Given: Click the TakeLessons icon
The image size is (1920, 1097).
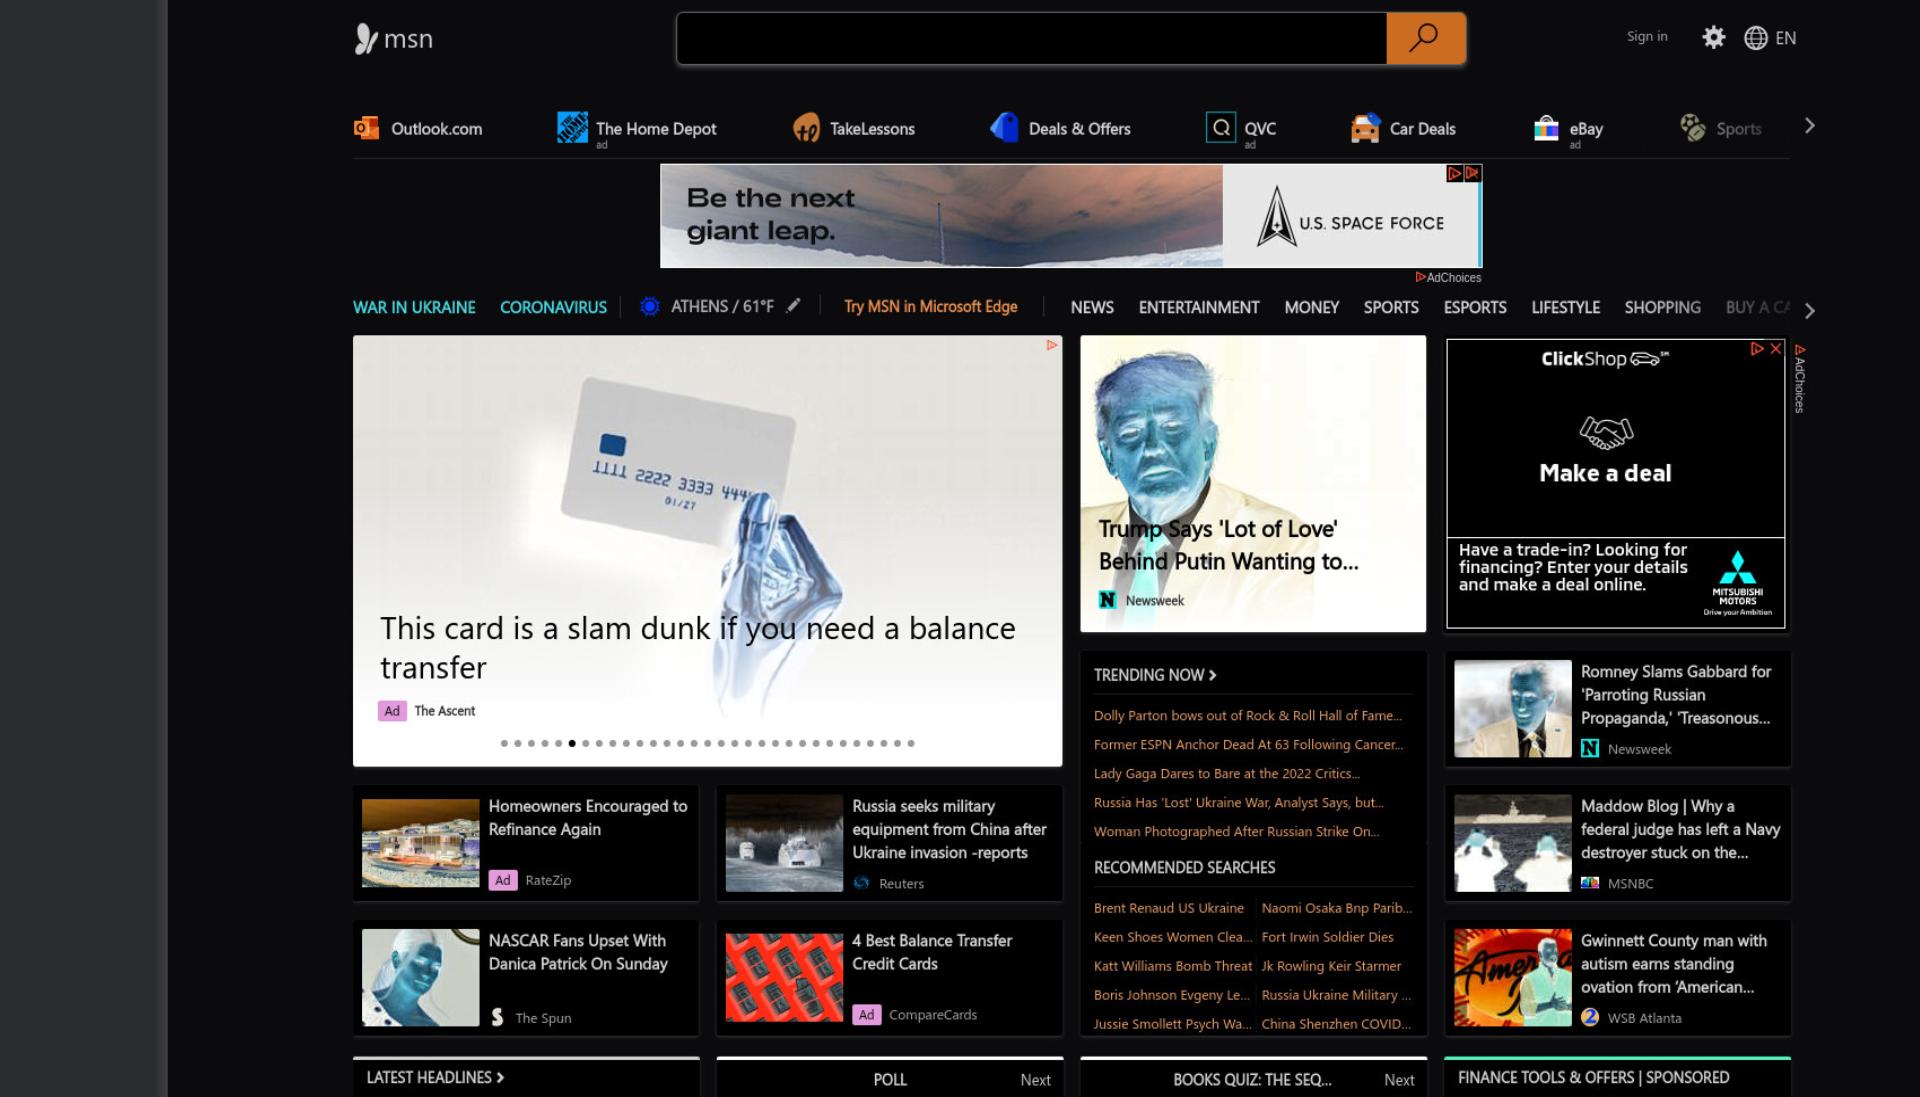Looking at the screenshot, I should [806, 128].
